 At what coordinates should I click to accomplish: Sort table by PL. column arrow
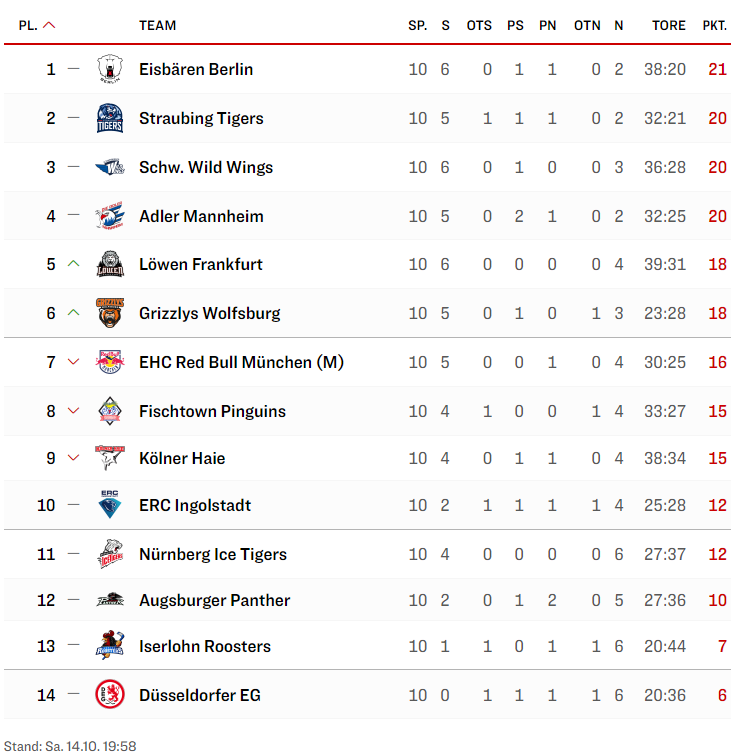(x=49, y=26)
